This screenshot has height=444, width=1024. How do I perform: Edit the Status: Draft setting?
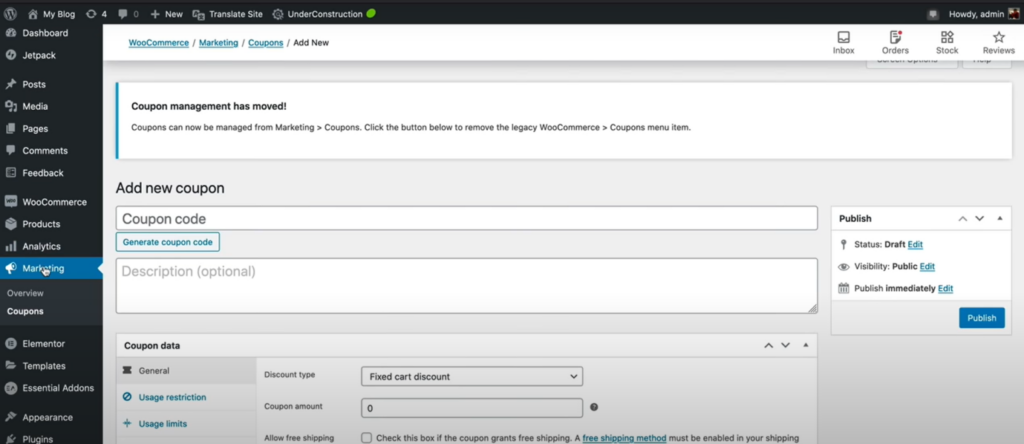click(915, 244)
